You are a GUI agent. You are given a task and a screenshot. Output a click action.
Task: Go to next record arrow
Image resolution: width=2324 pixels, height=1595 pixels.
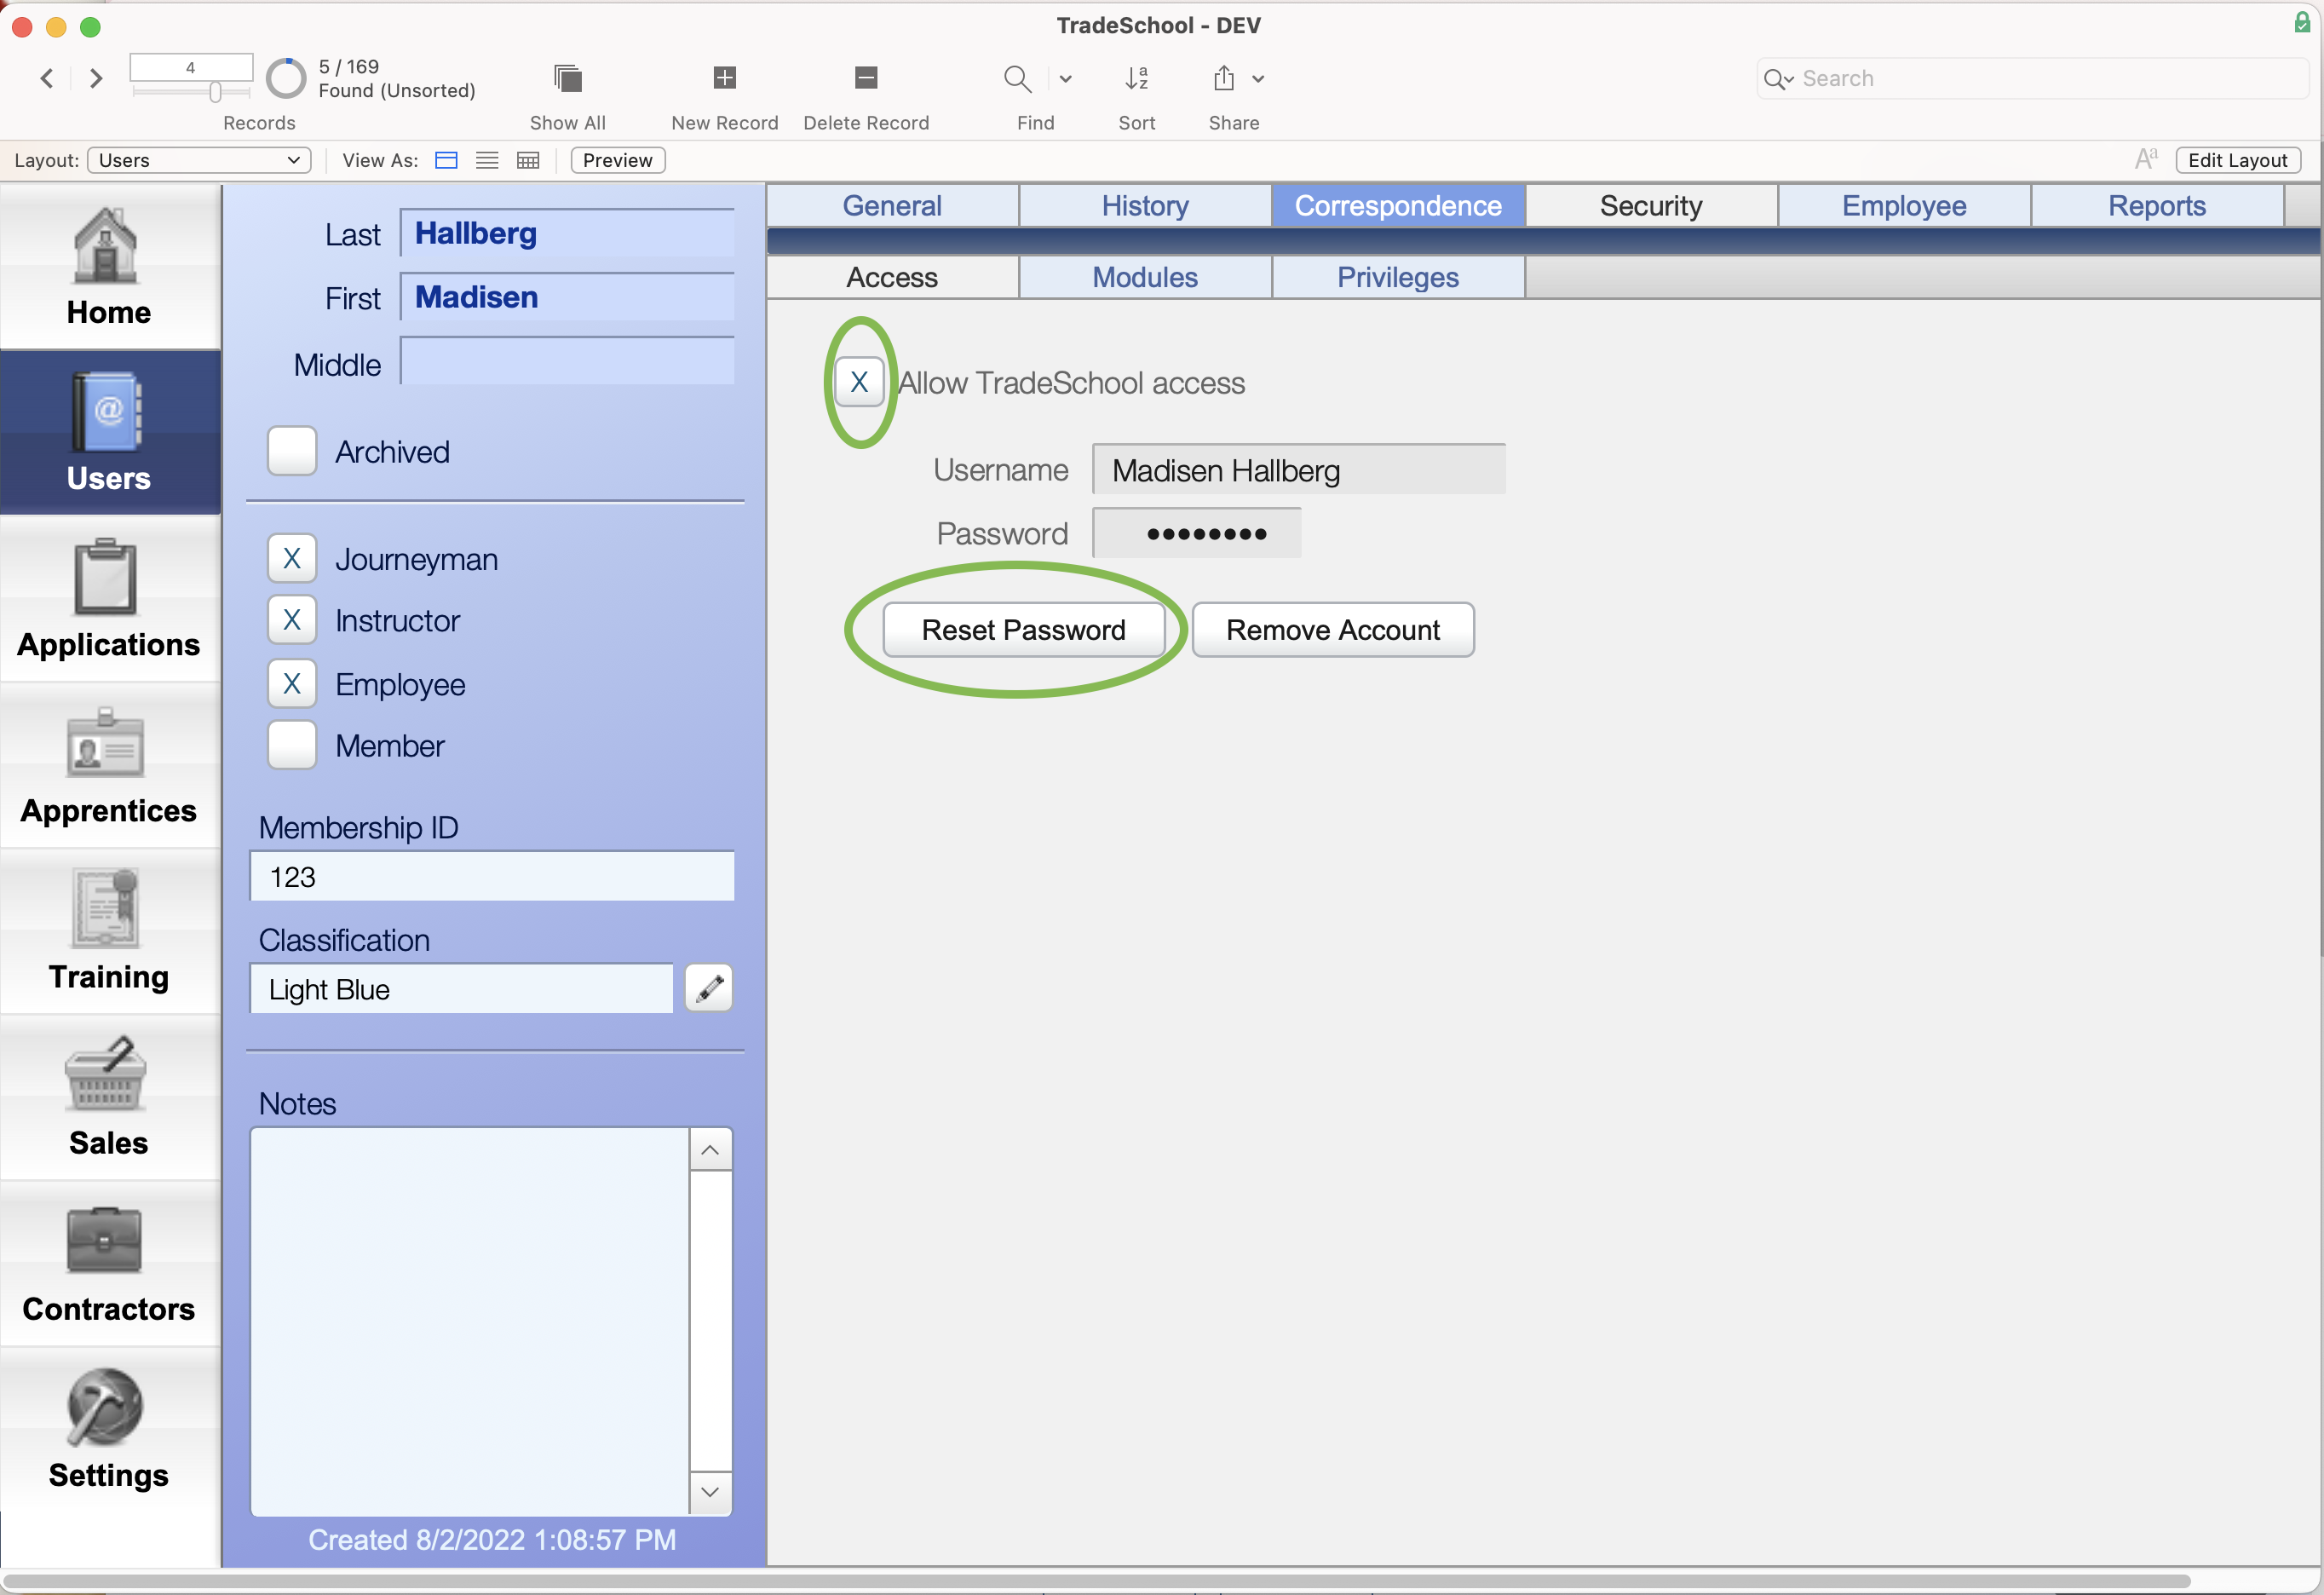pyautogui.click(x=96, y=78)
